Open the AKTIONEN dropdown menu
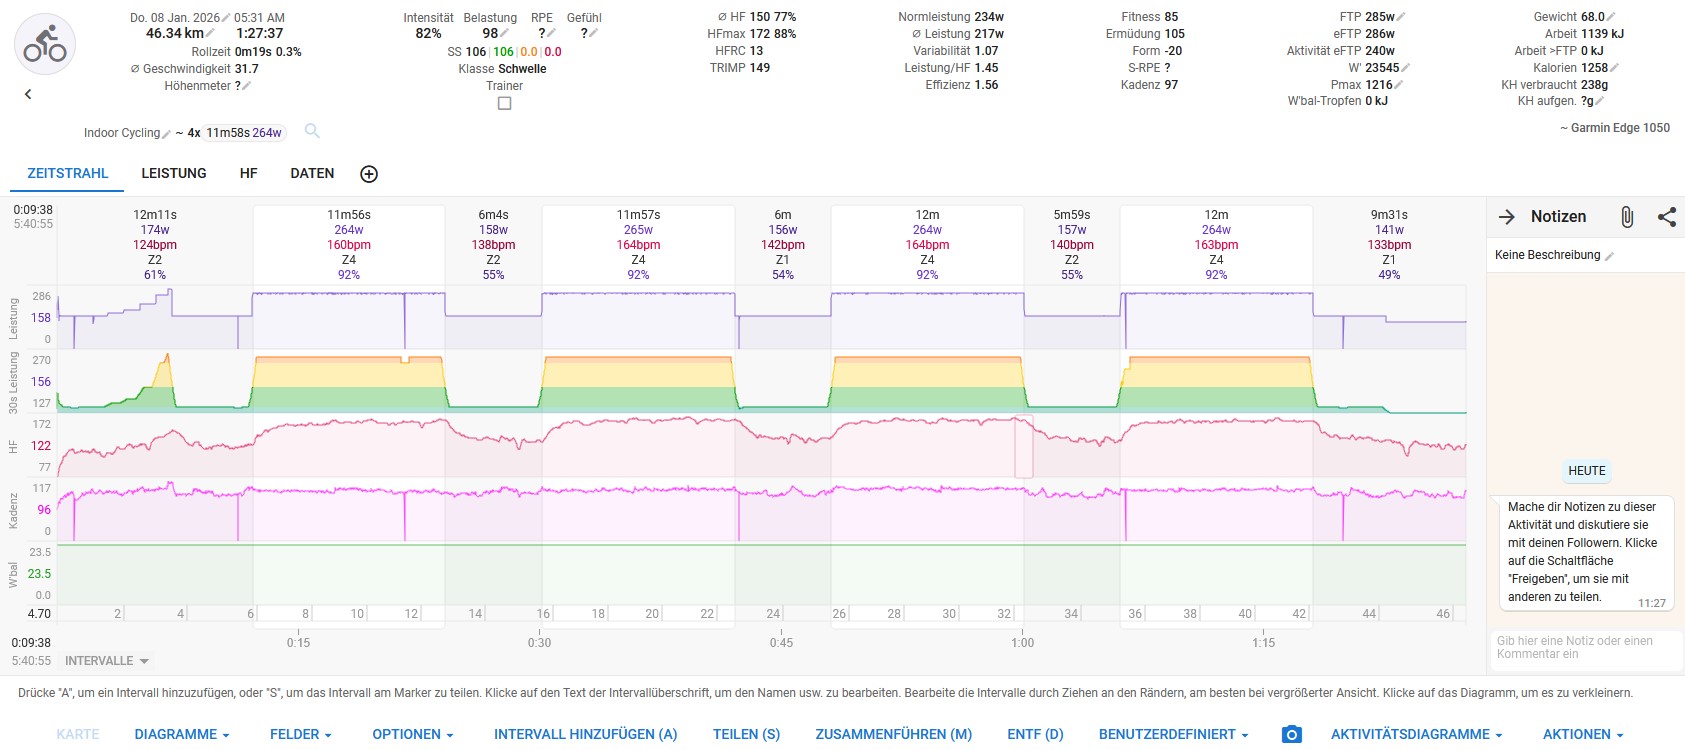1685x750 pixels. (1583, 735)
